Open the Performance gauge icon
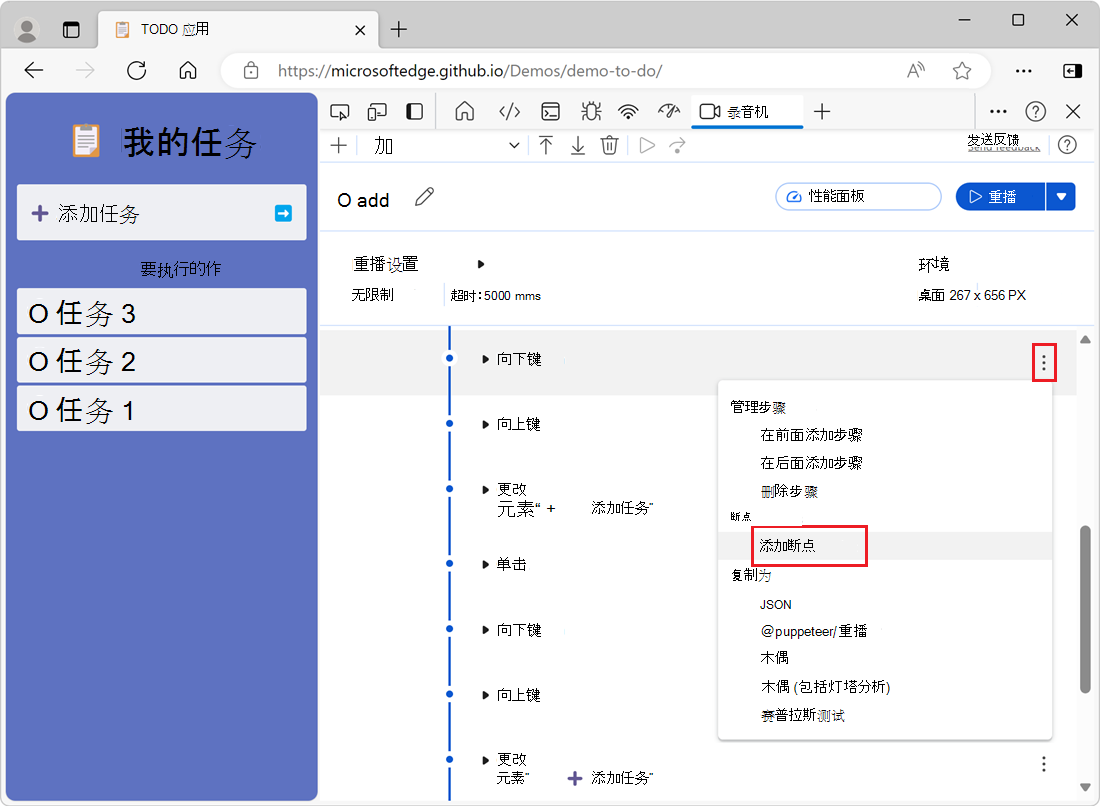 (669, 112)
